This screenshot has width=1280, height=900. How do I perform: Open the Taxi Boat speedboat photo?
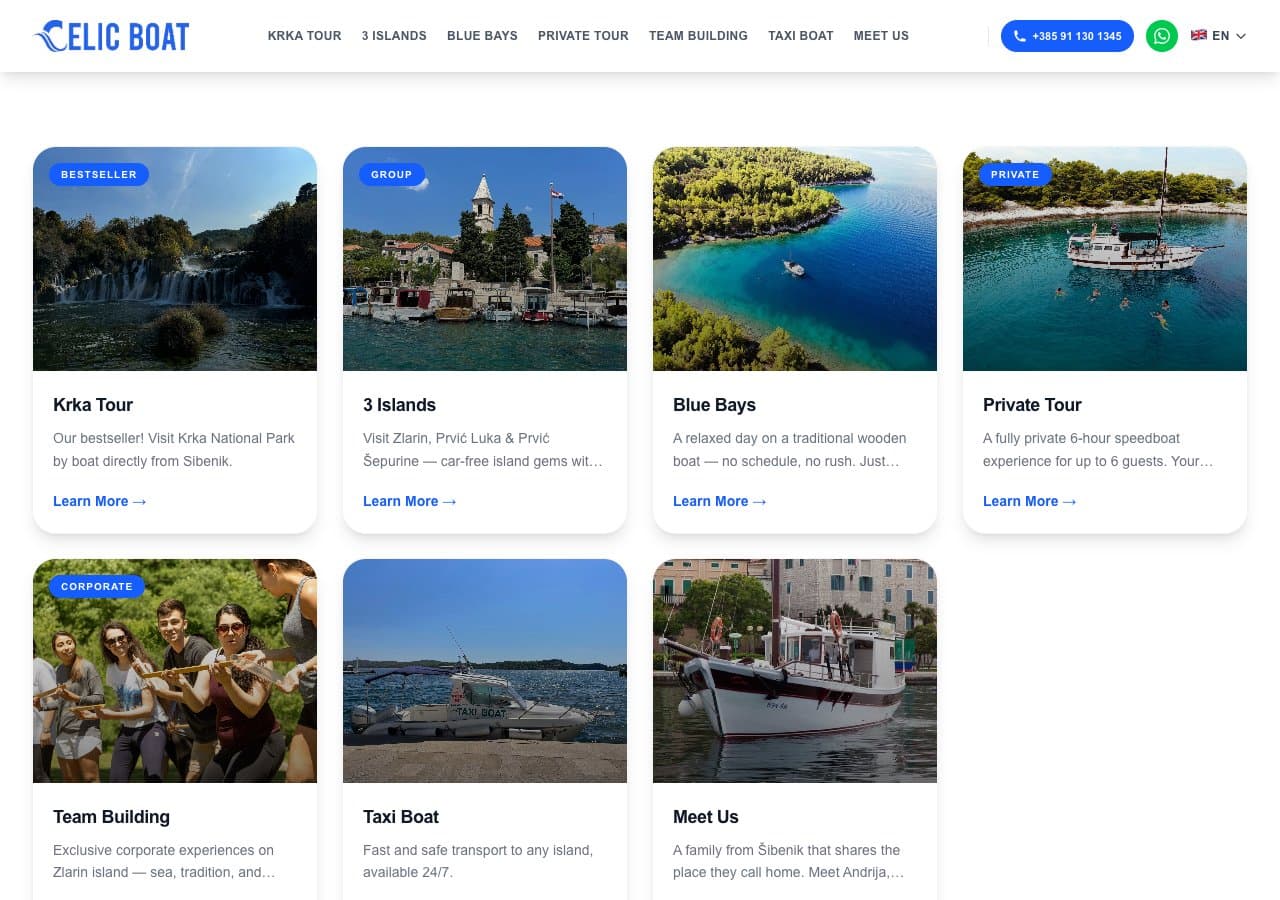pos(485,671)
